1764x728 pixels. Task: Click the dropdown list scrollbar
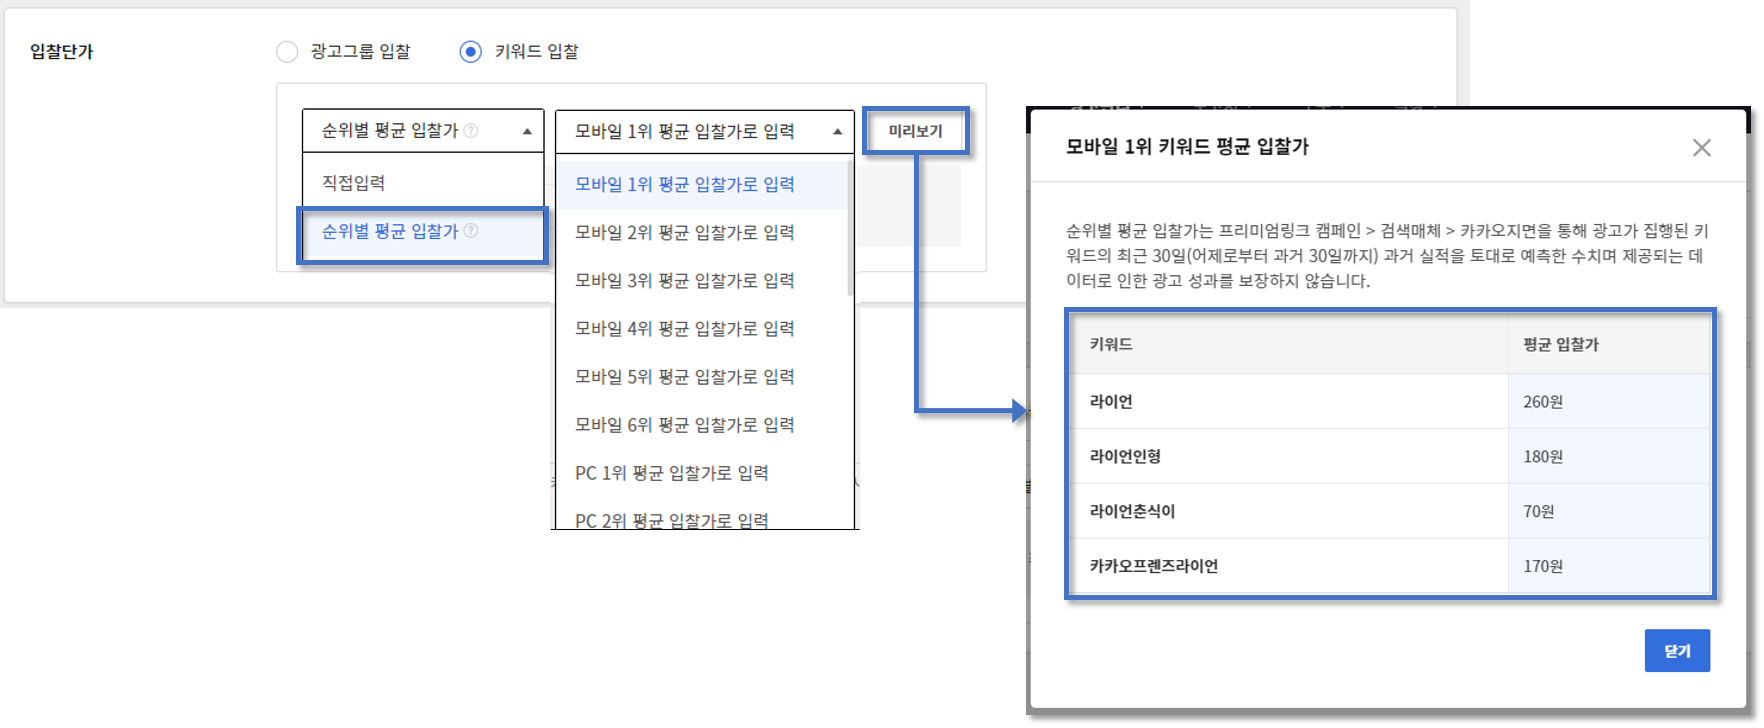[x=850, y=229]
